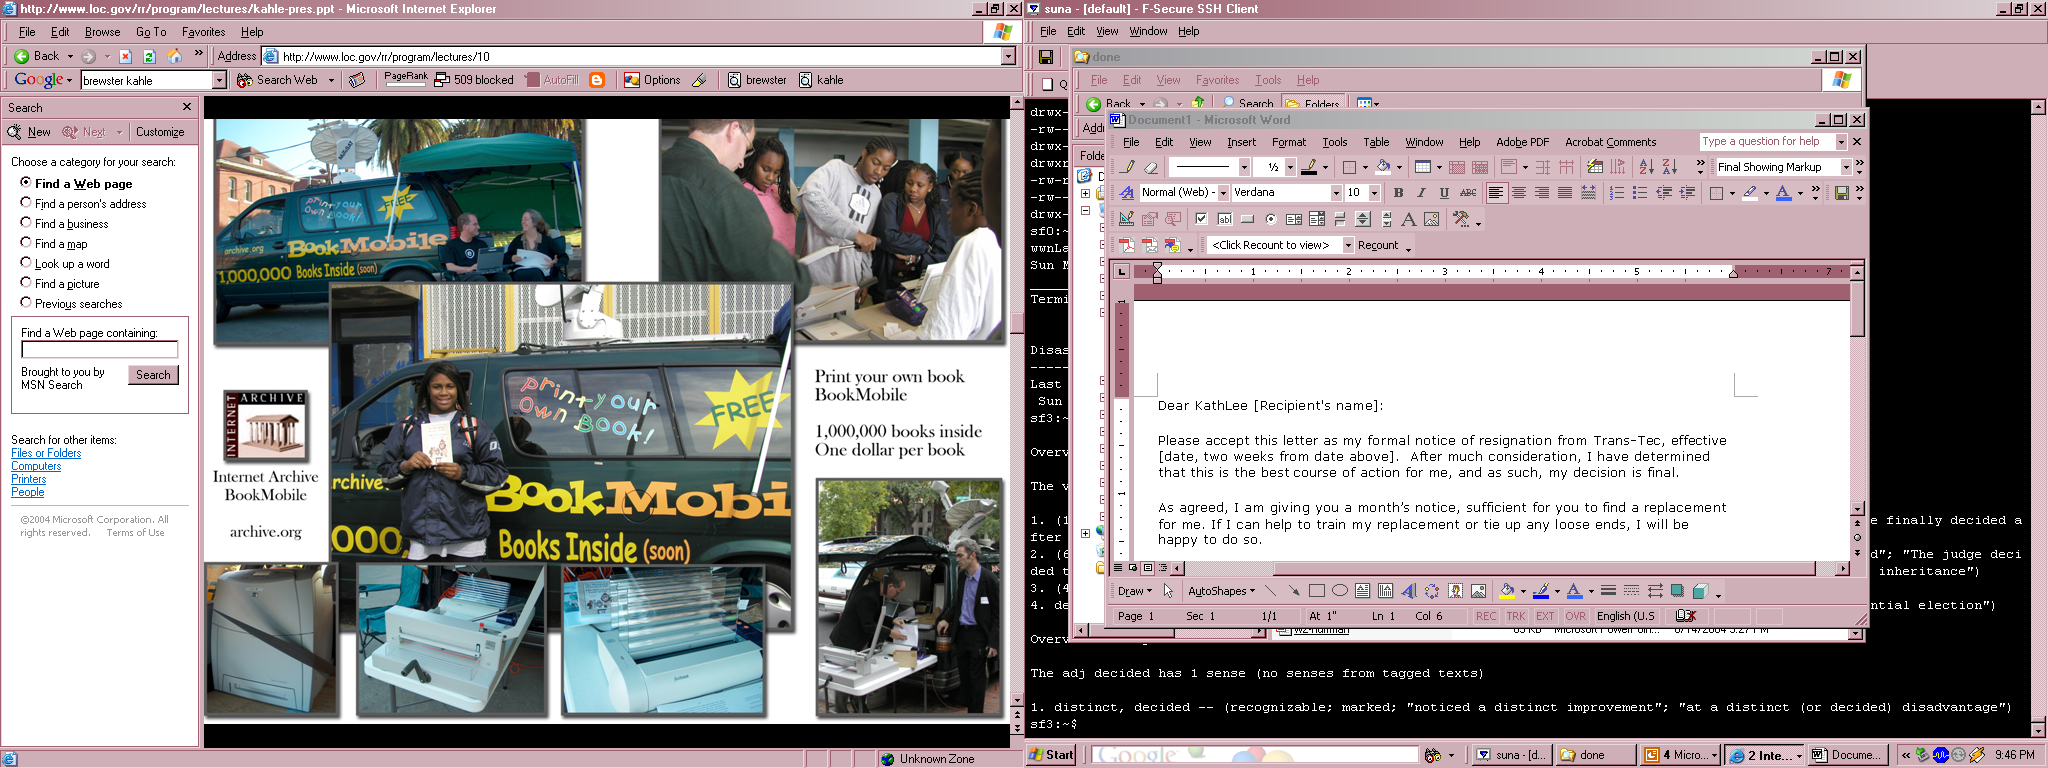Click the Home icon in Internet Explorer

click(x=175, y=56)
